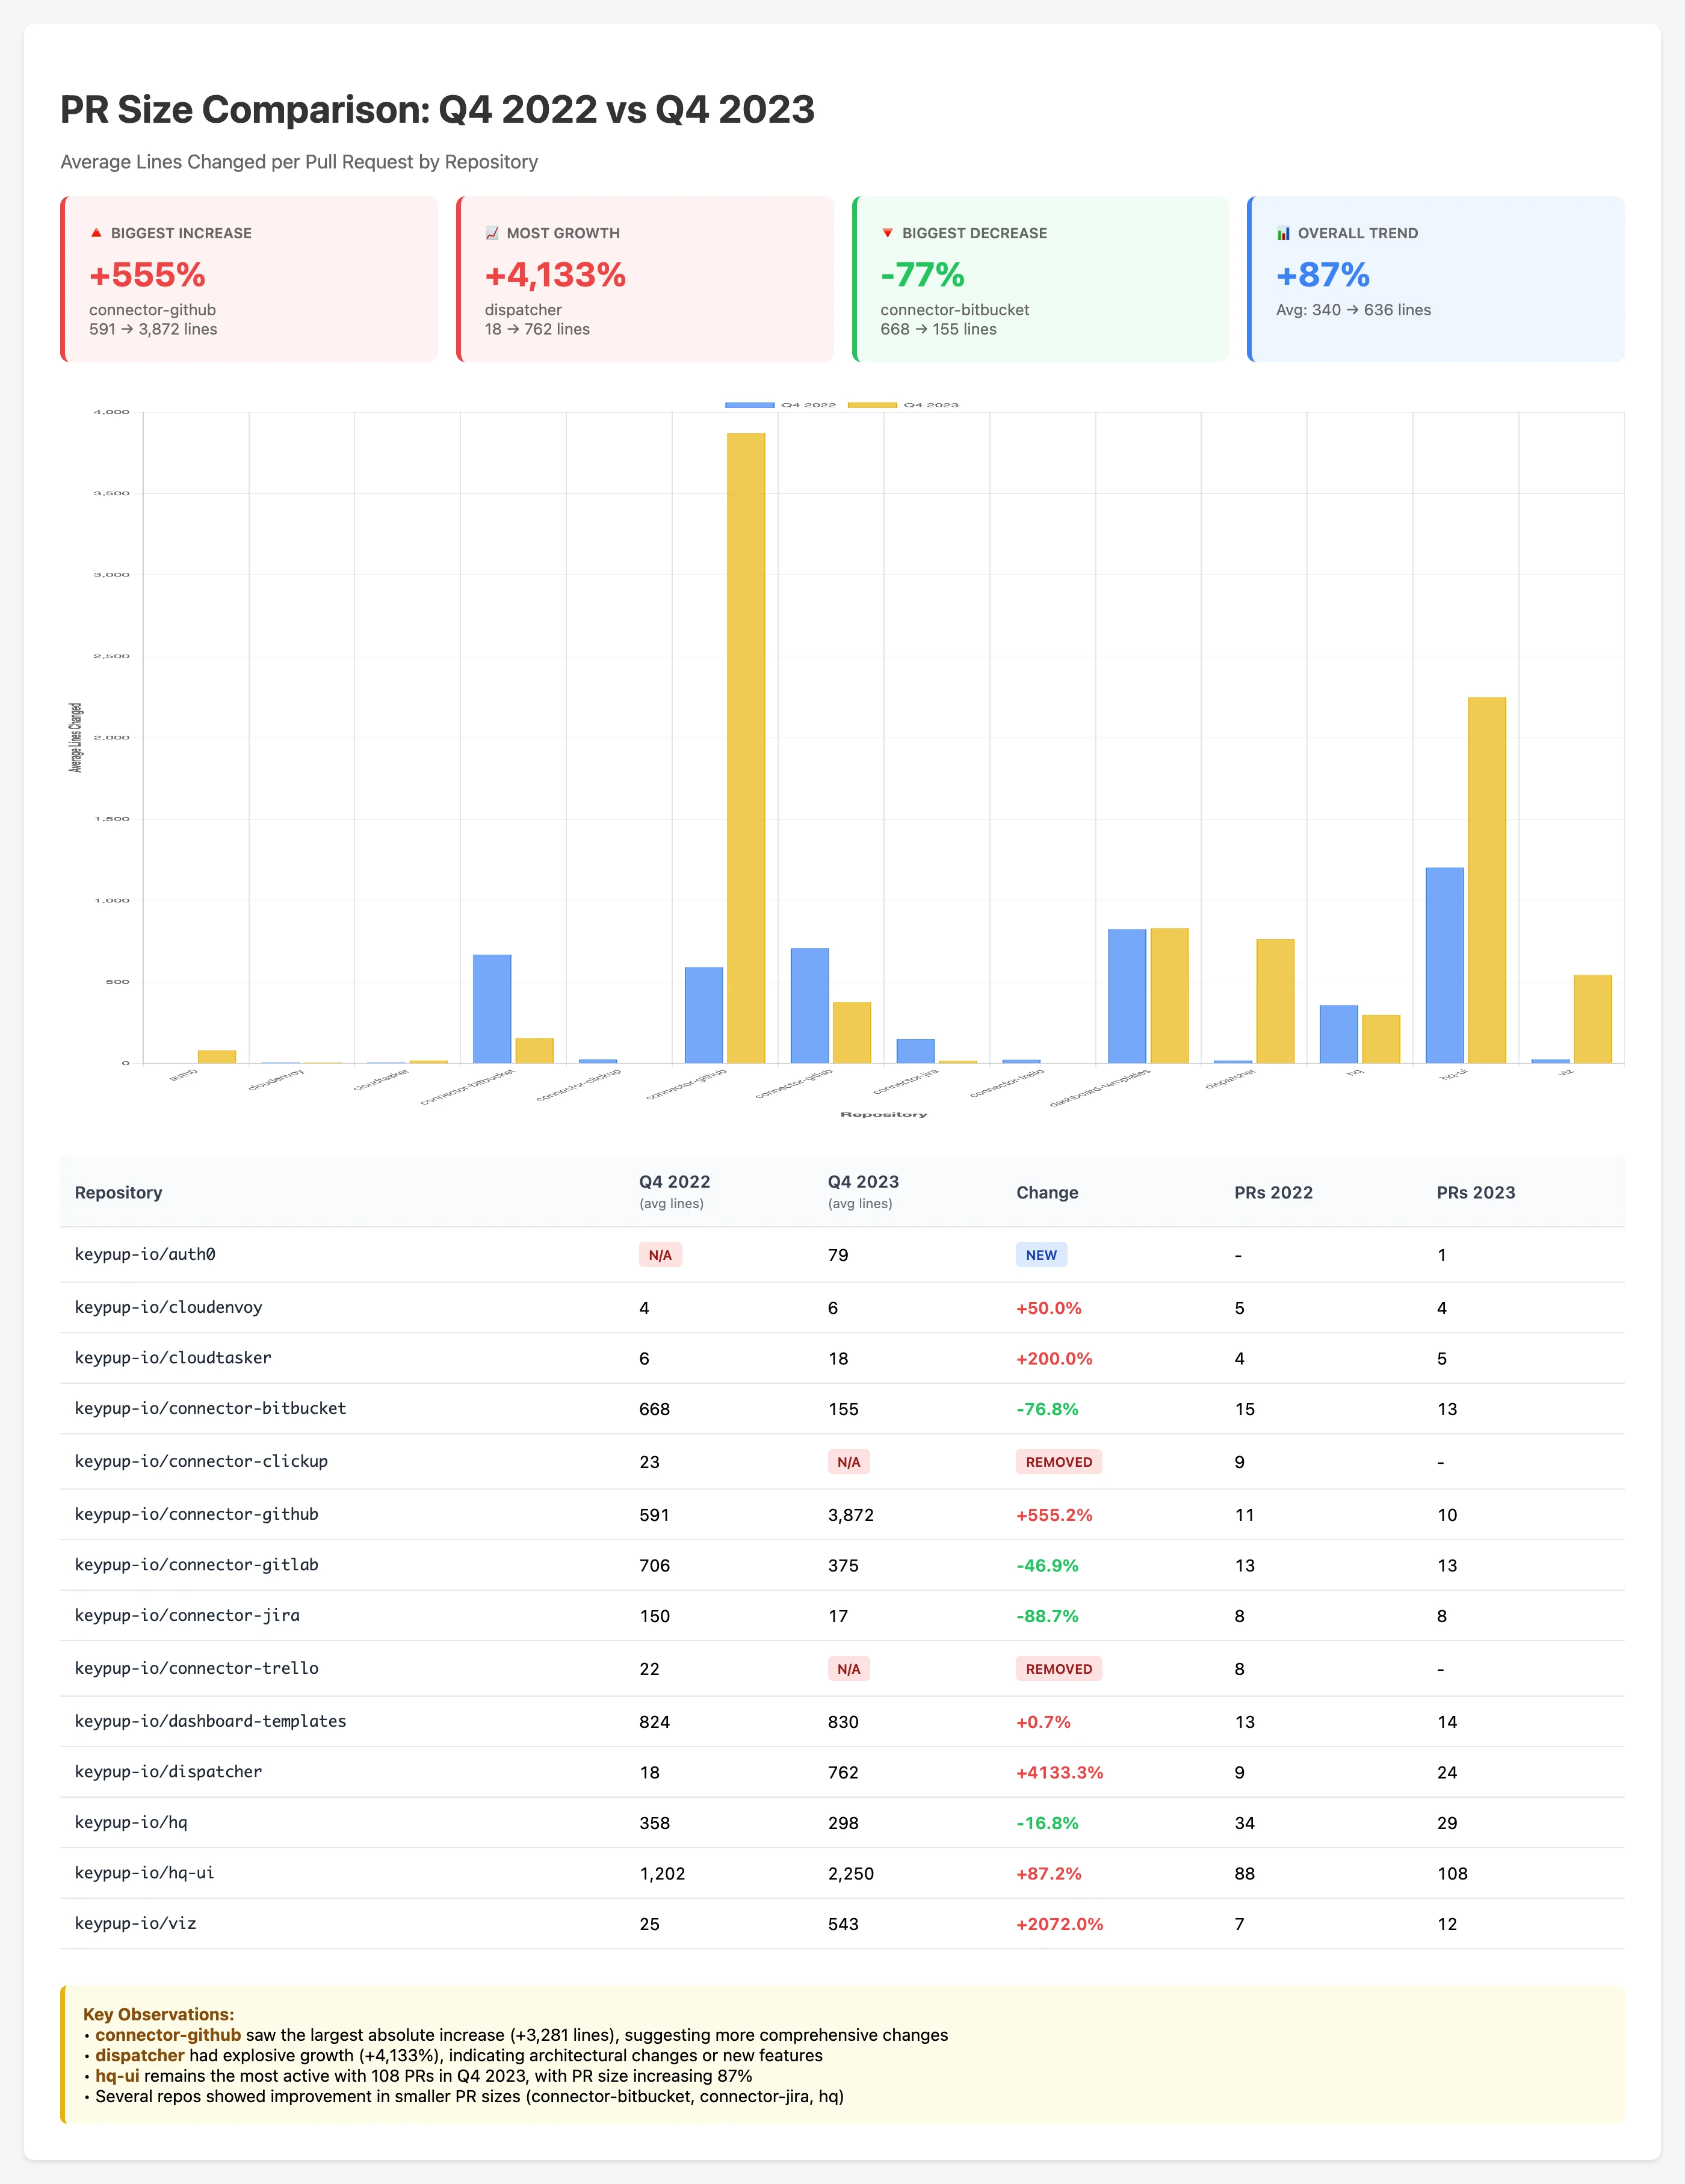Select keypup-io/auth0 repository row name
The width and height of the screenshot is (1685, 2184).
[145, 1254]
